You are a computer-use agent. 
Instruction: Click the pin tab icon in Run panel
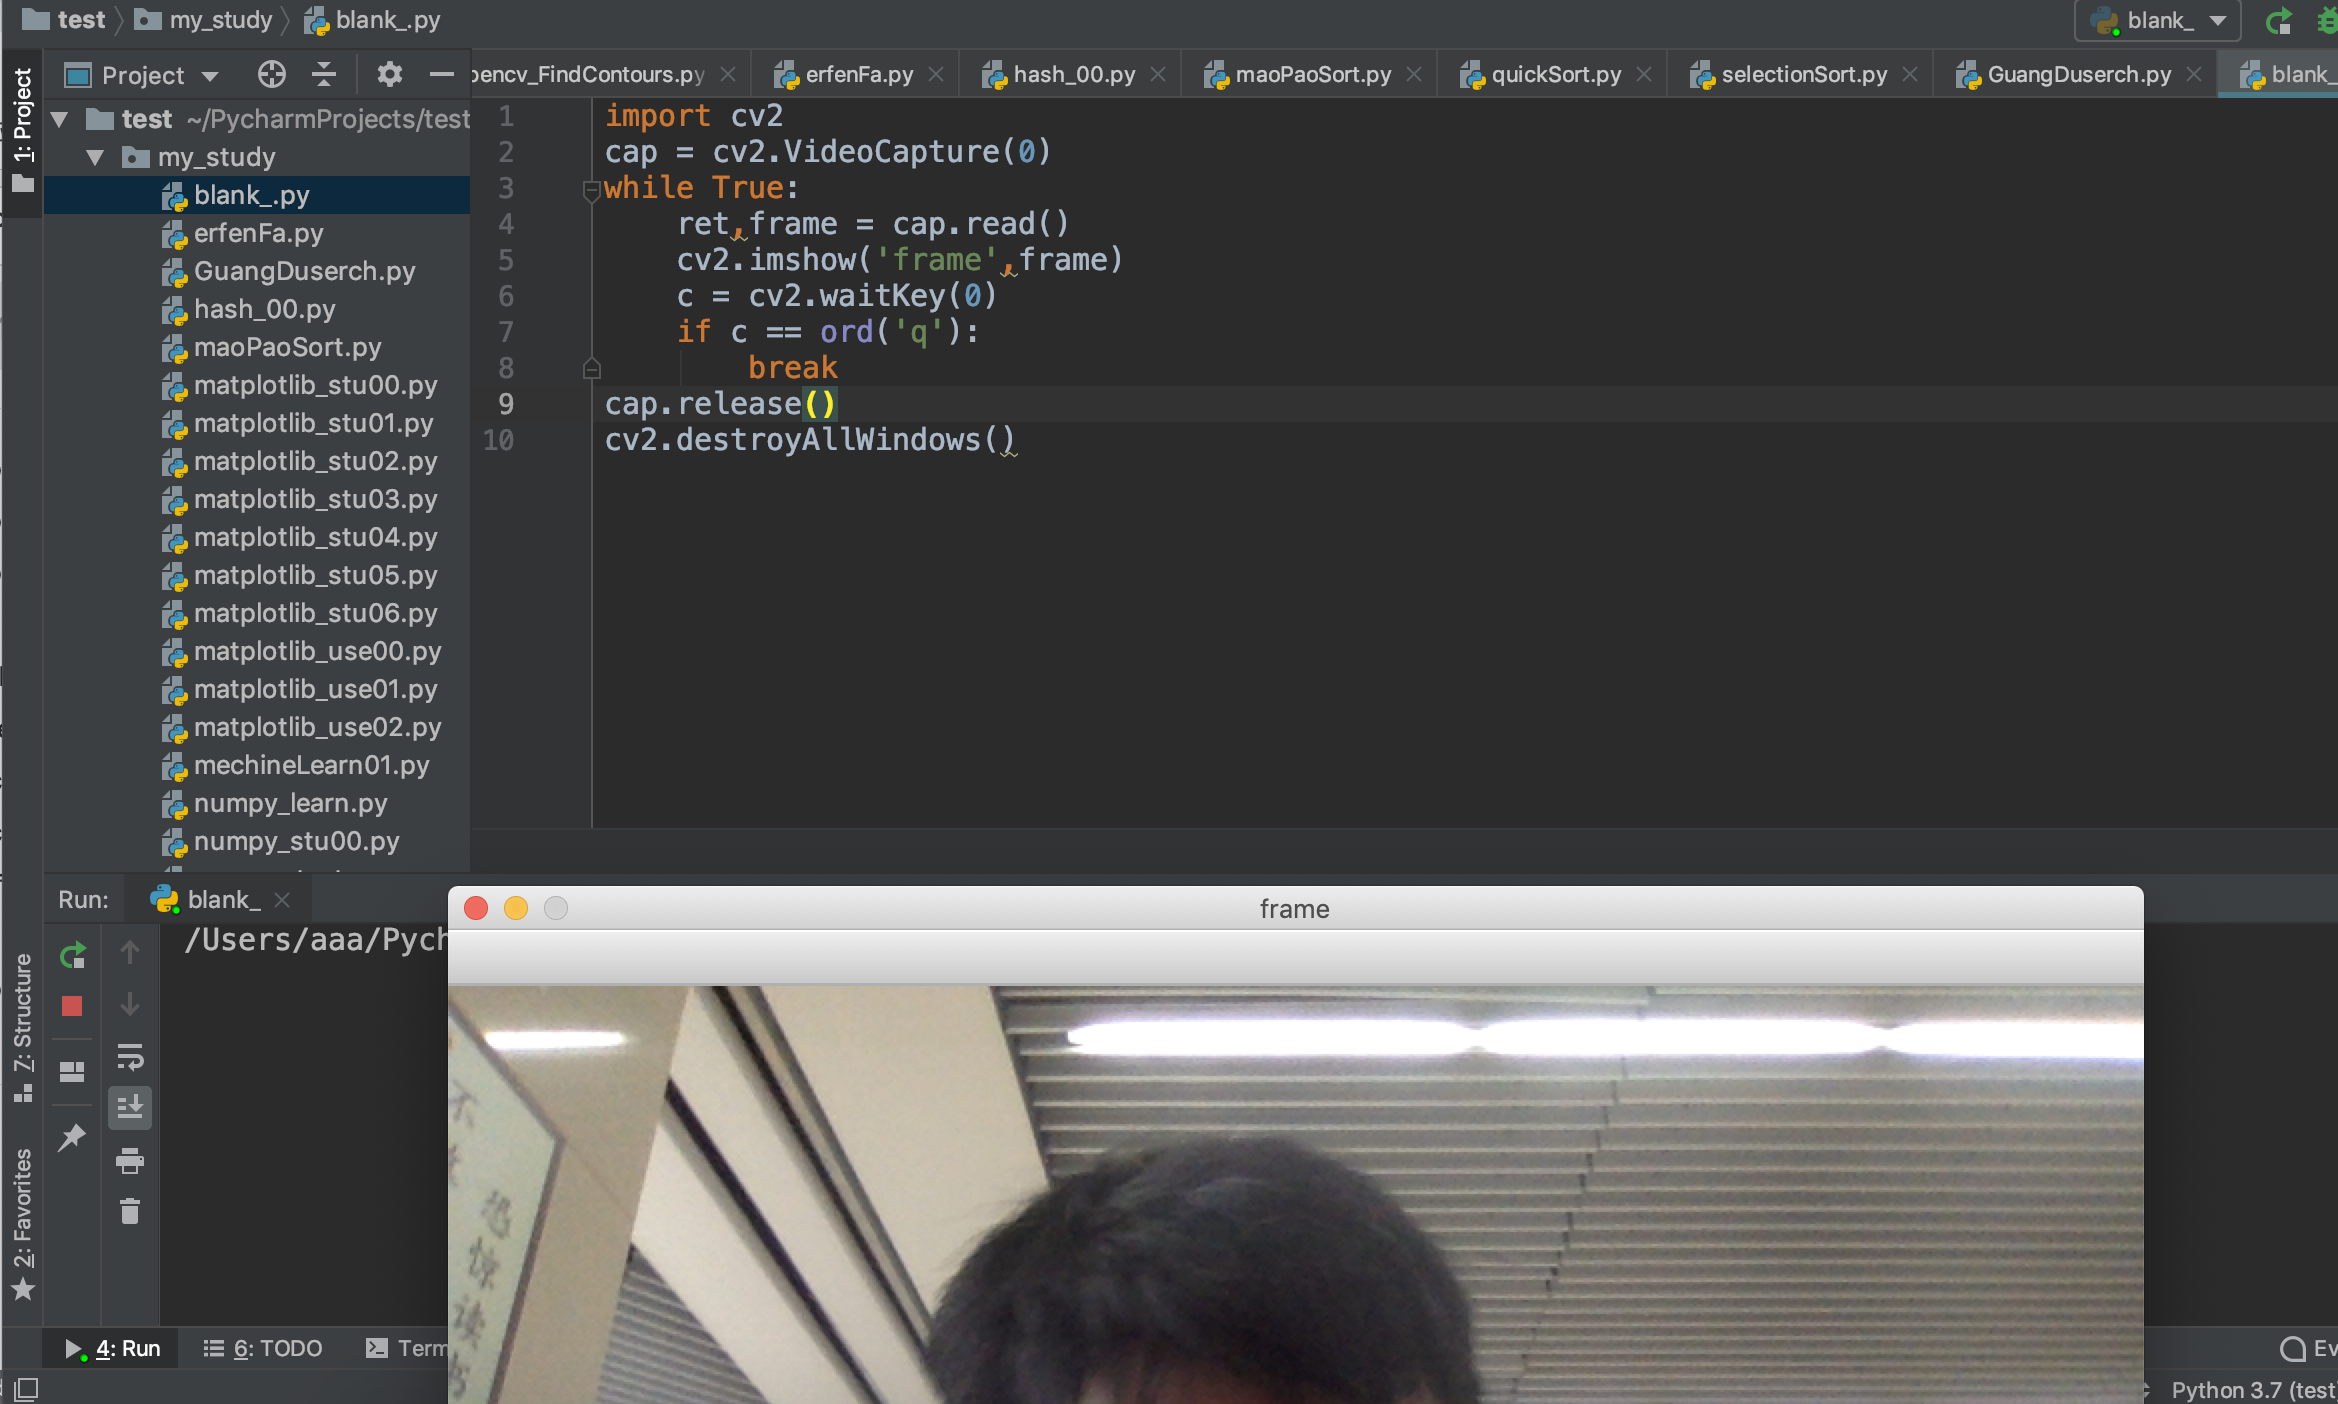tap(72, 1137)
